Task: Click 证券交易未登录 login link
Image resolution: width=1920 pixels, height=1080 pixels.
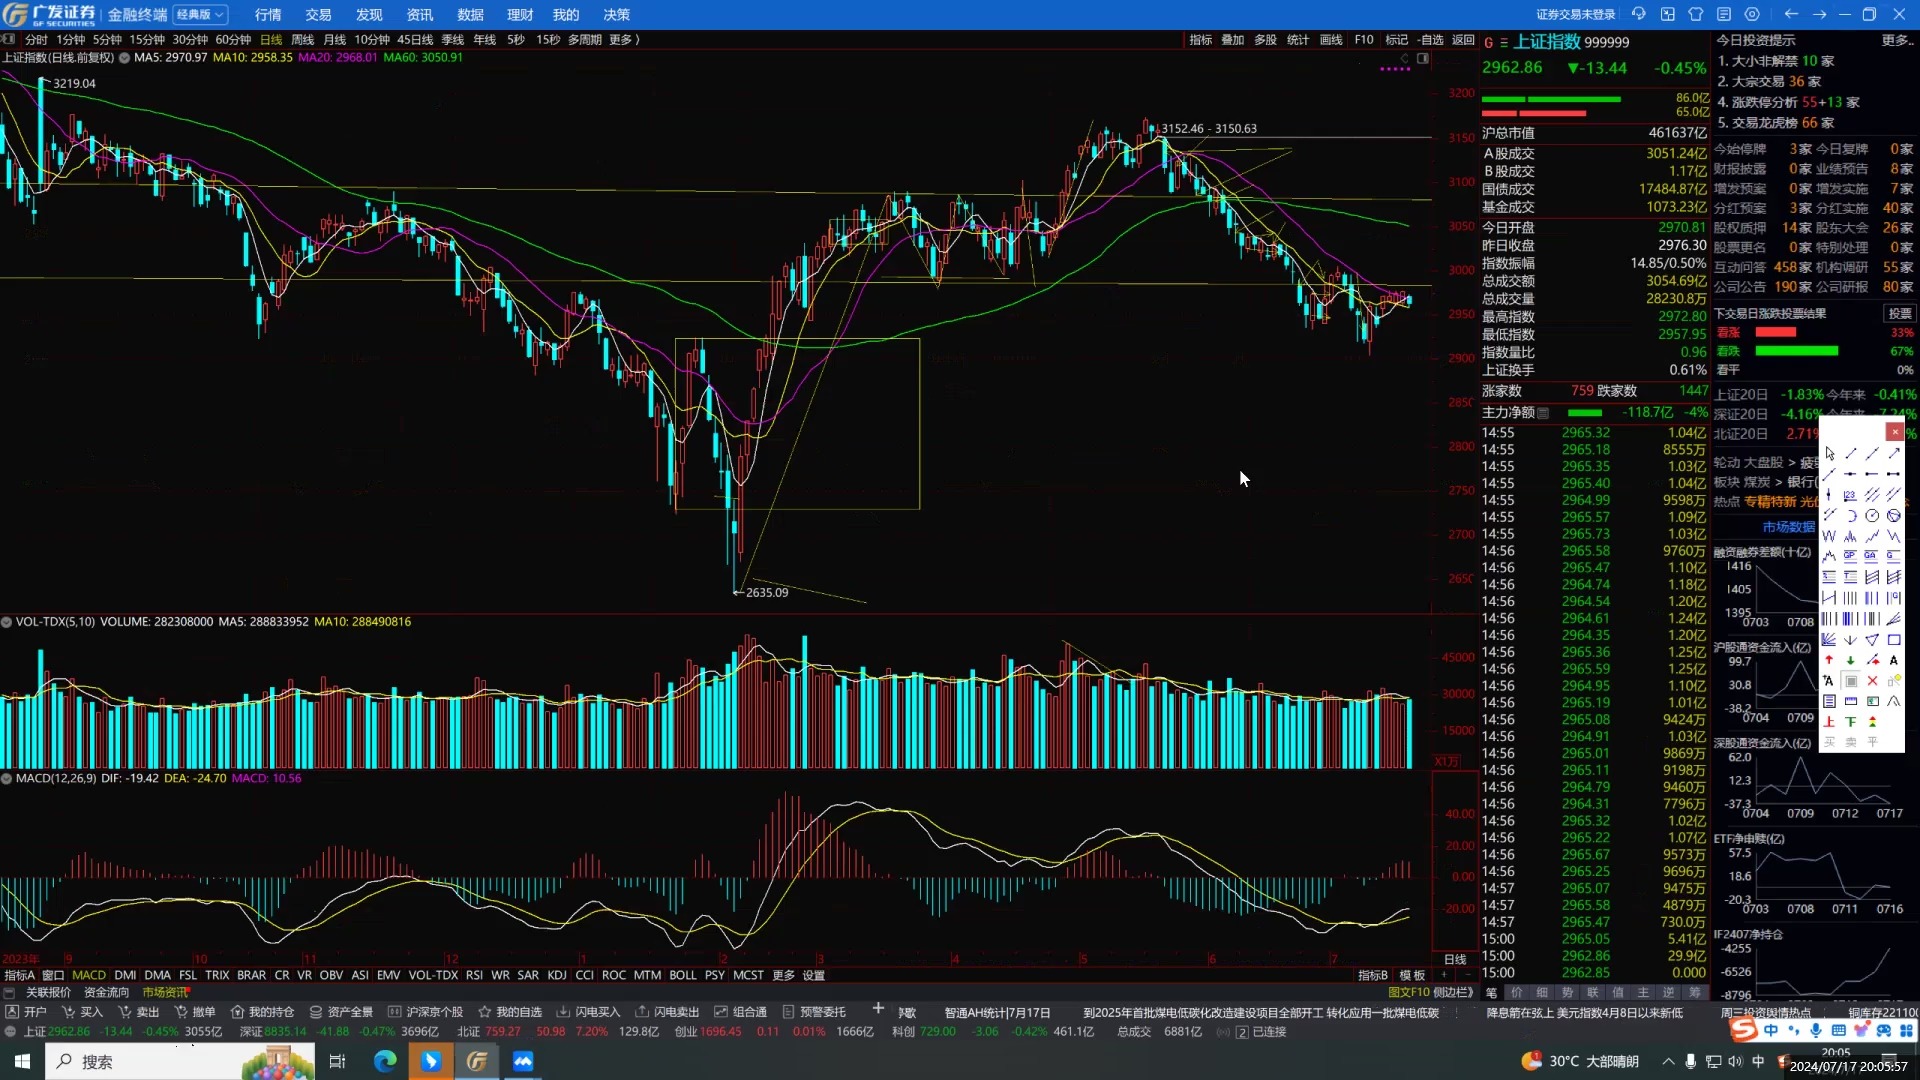Action: point(1576,14)
